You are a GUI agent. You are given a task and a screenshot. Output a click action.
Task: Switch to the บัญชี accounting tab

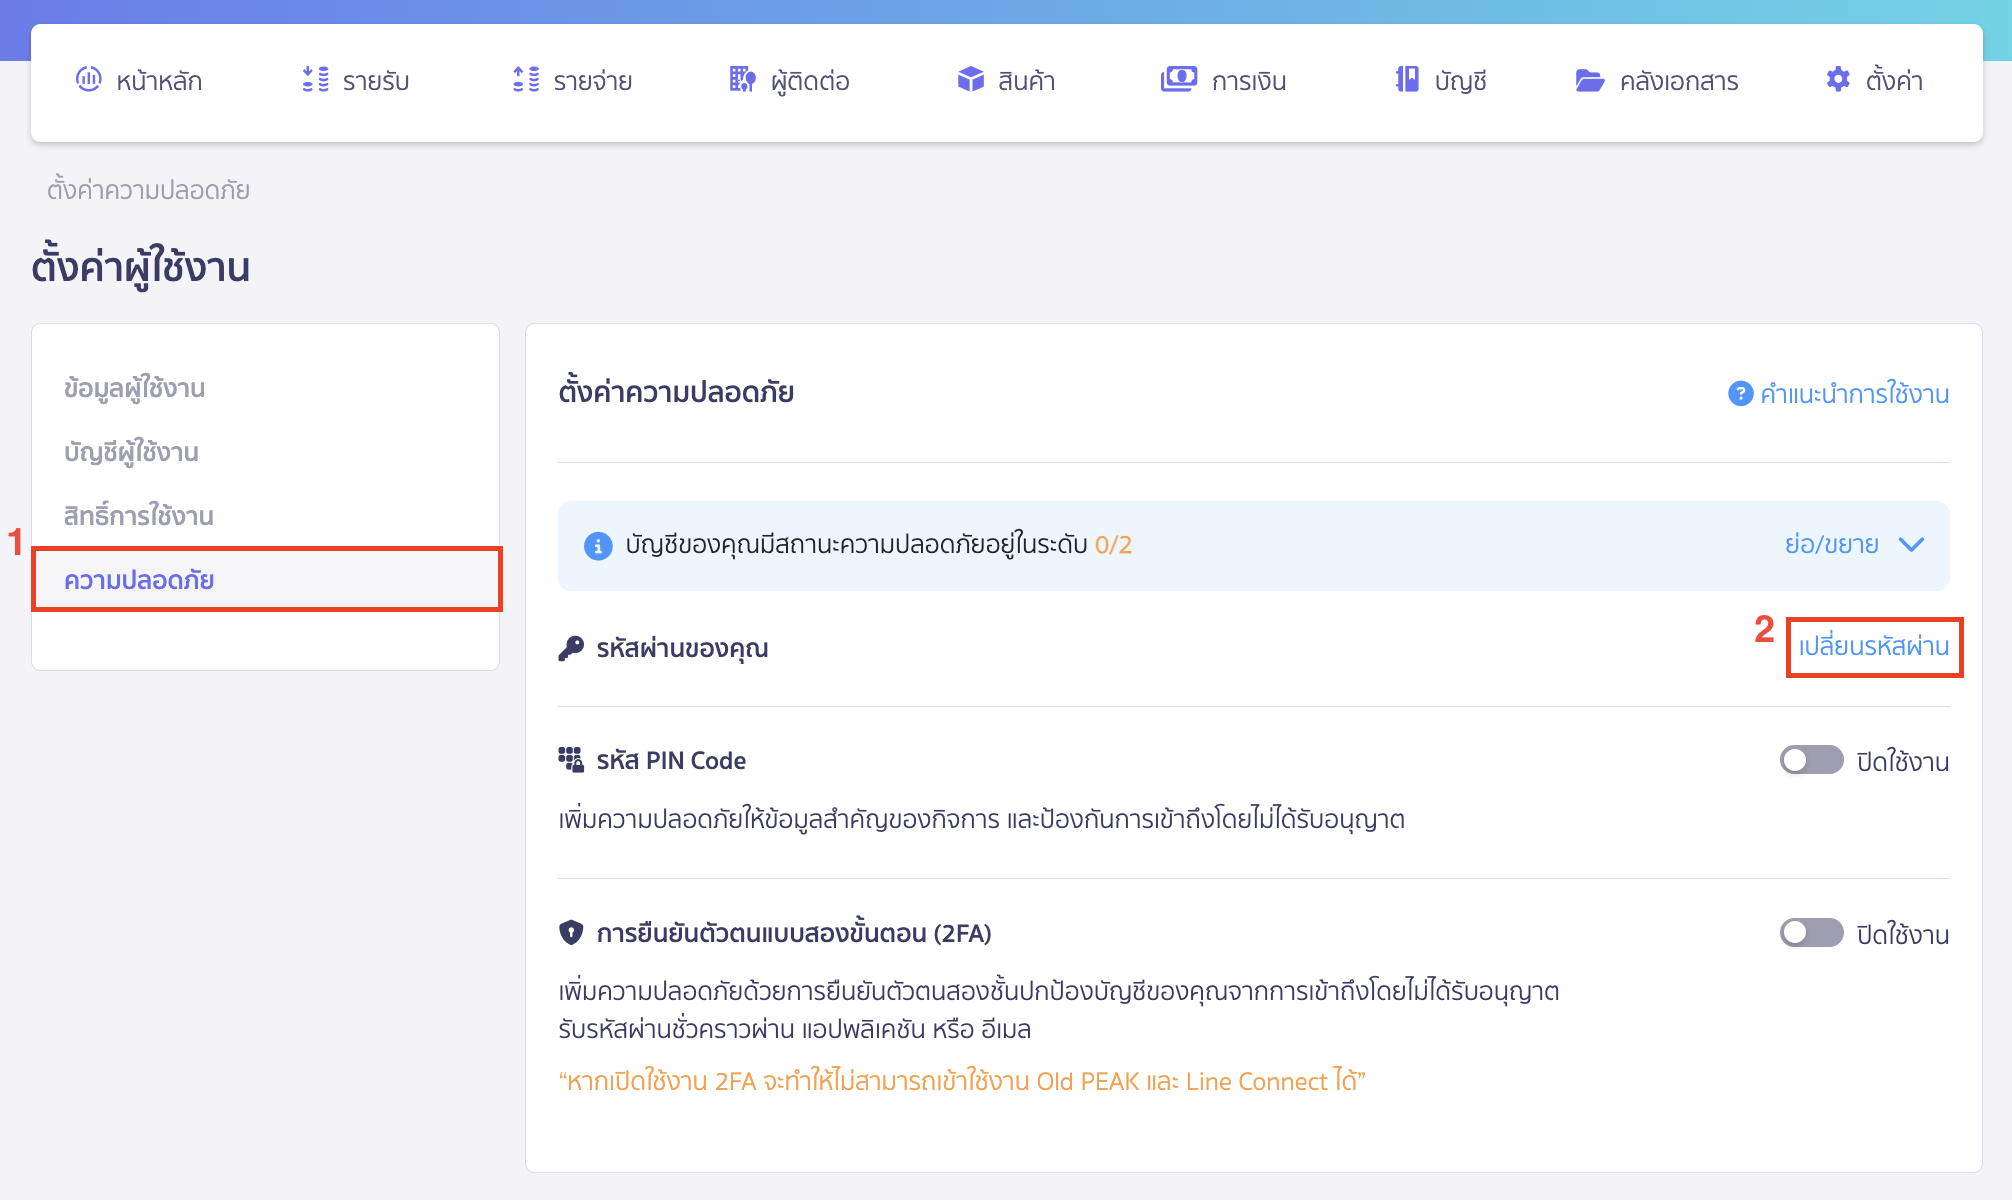[1438, 80]
